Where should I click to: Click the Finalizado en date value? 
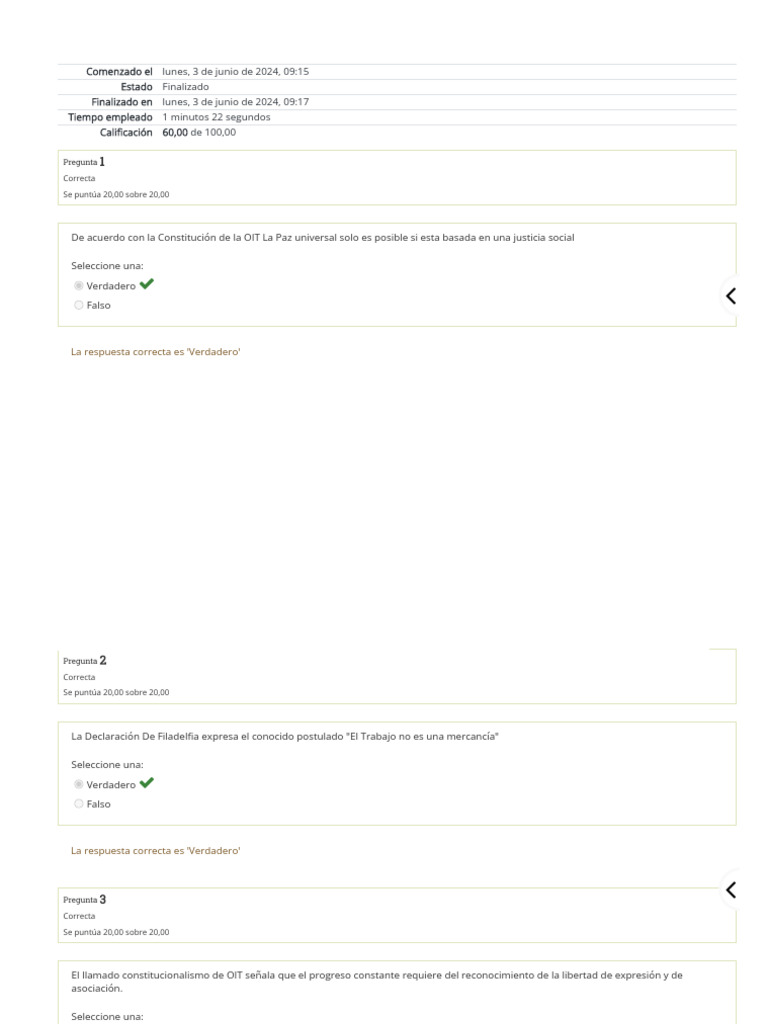(x=235, y=102)
